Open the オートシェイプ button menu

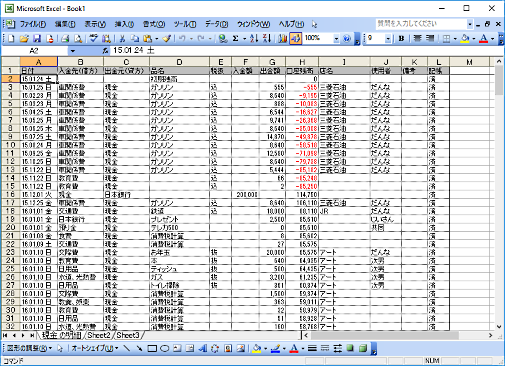[x=95, y=349]
